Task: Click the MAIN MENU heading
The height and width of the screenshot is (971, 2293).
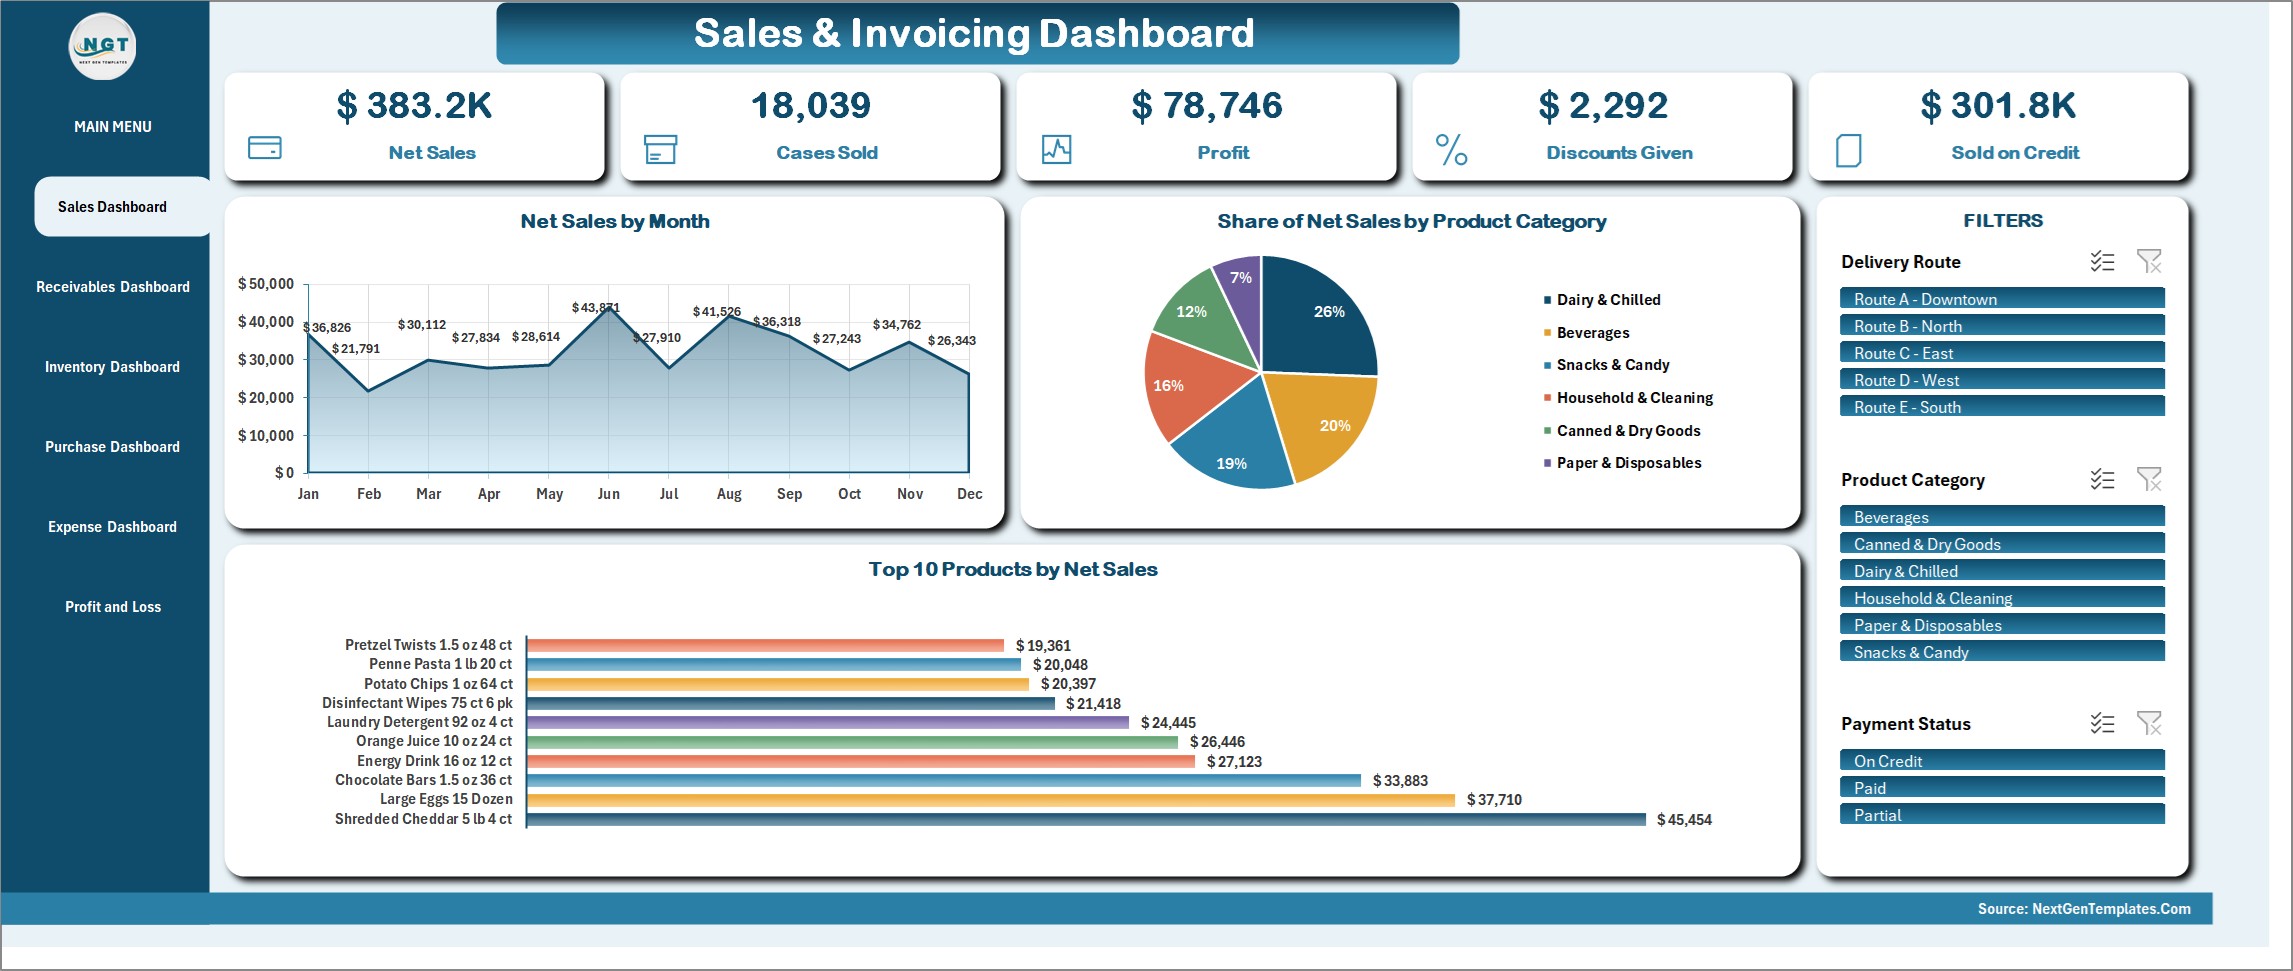Action: pos(113,127)
